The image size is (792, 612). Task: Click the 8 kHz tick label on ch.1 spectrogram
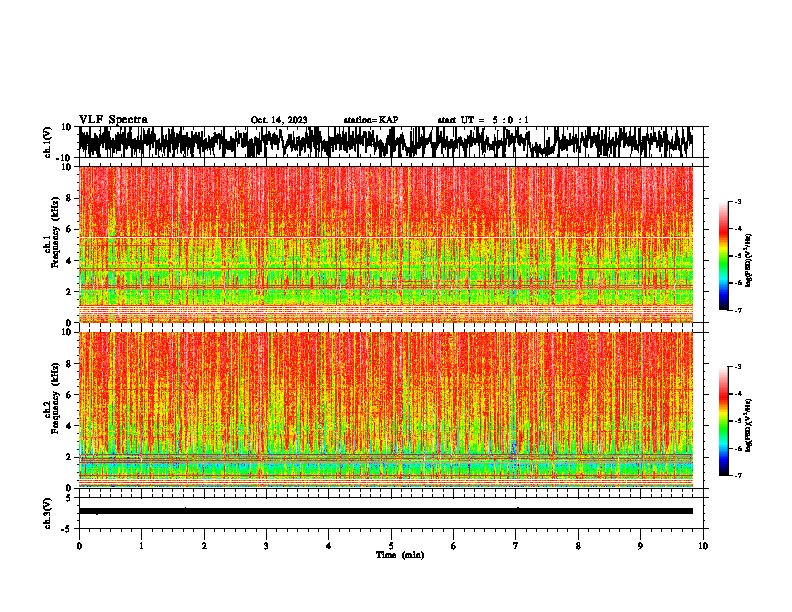tap(69, 198)
